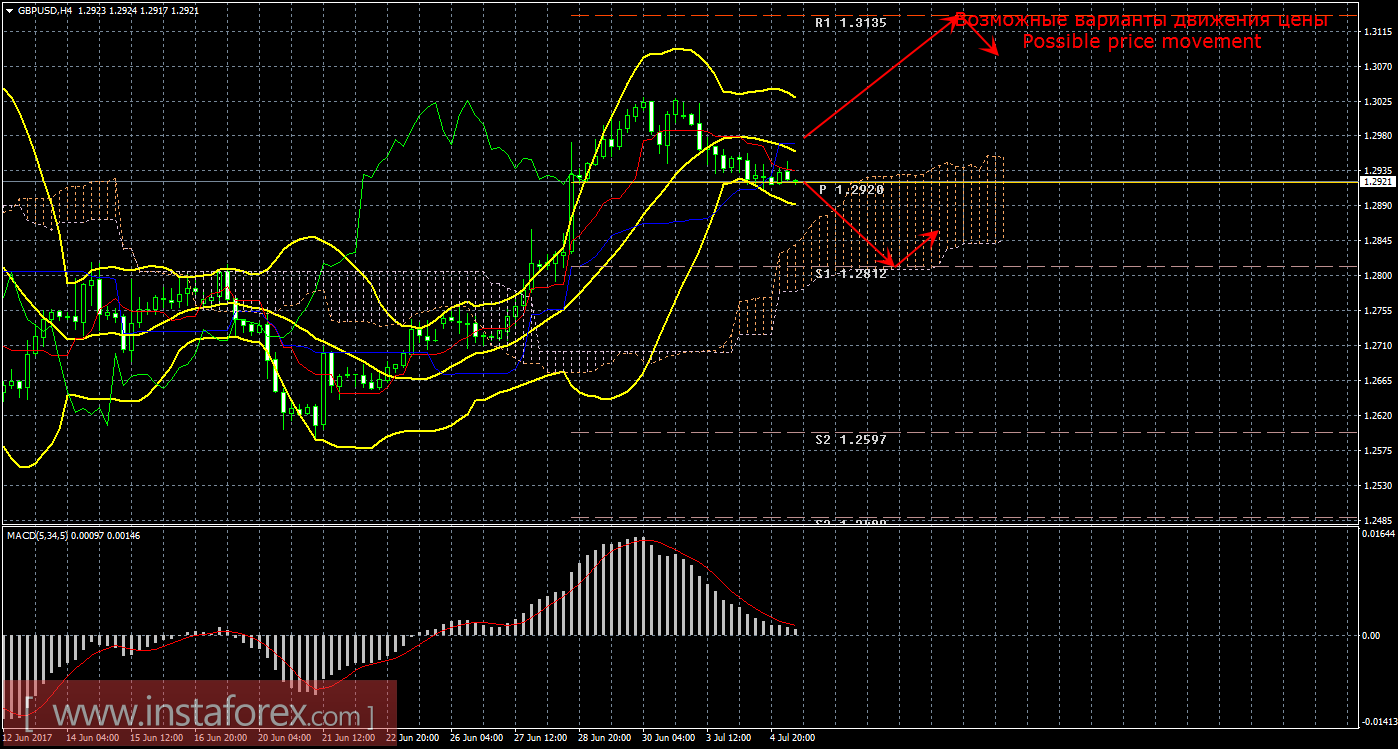The width and height of the screenshot is (1398, 749).
Task: Click the 1.2980 price axis value
Action: pos(1378,136)
